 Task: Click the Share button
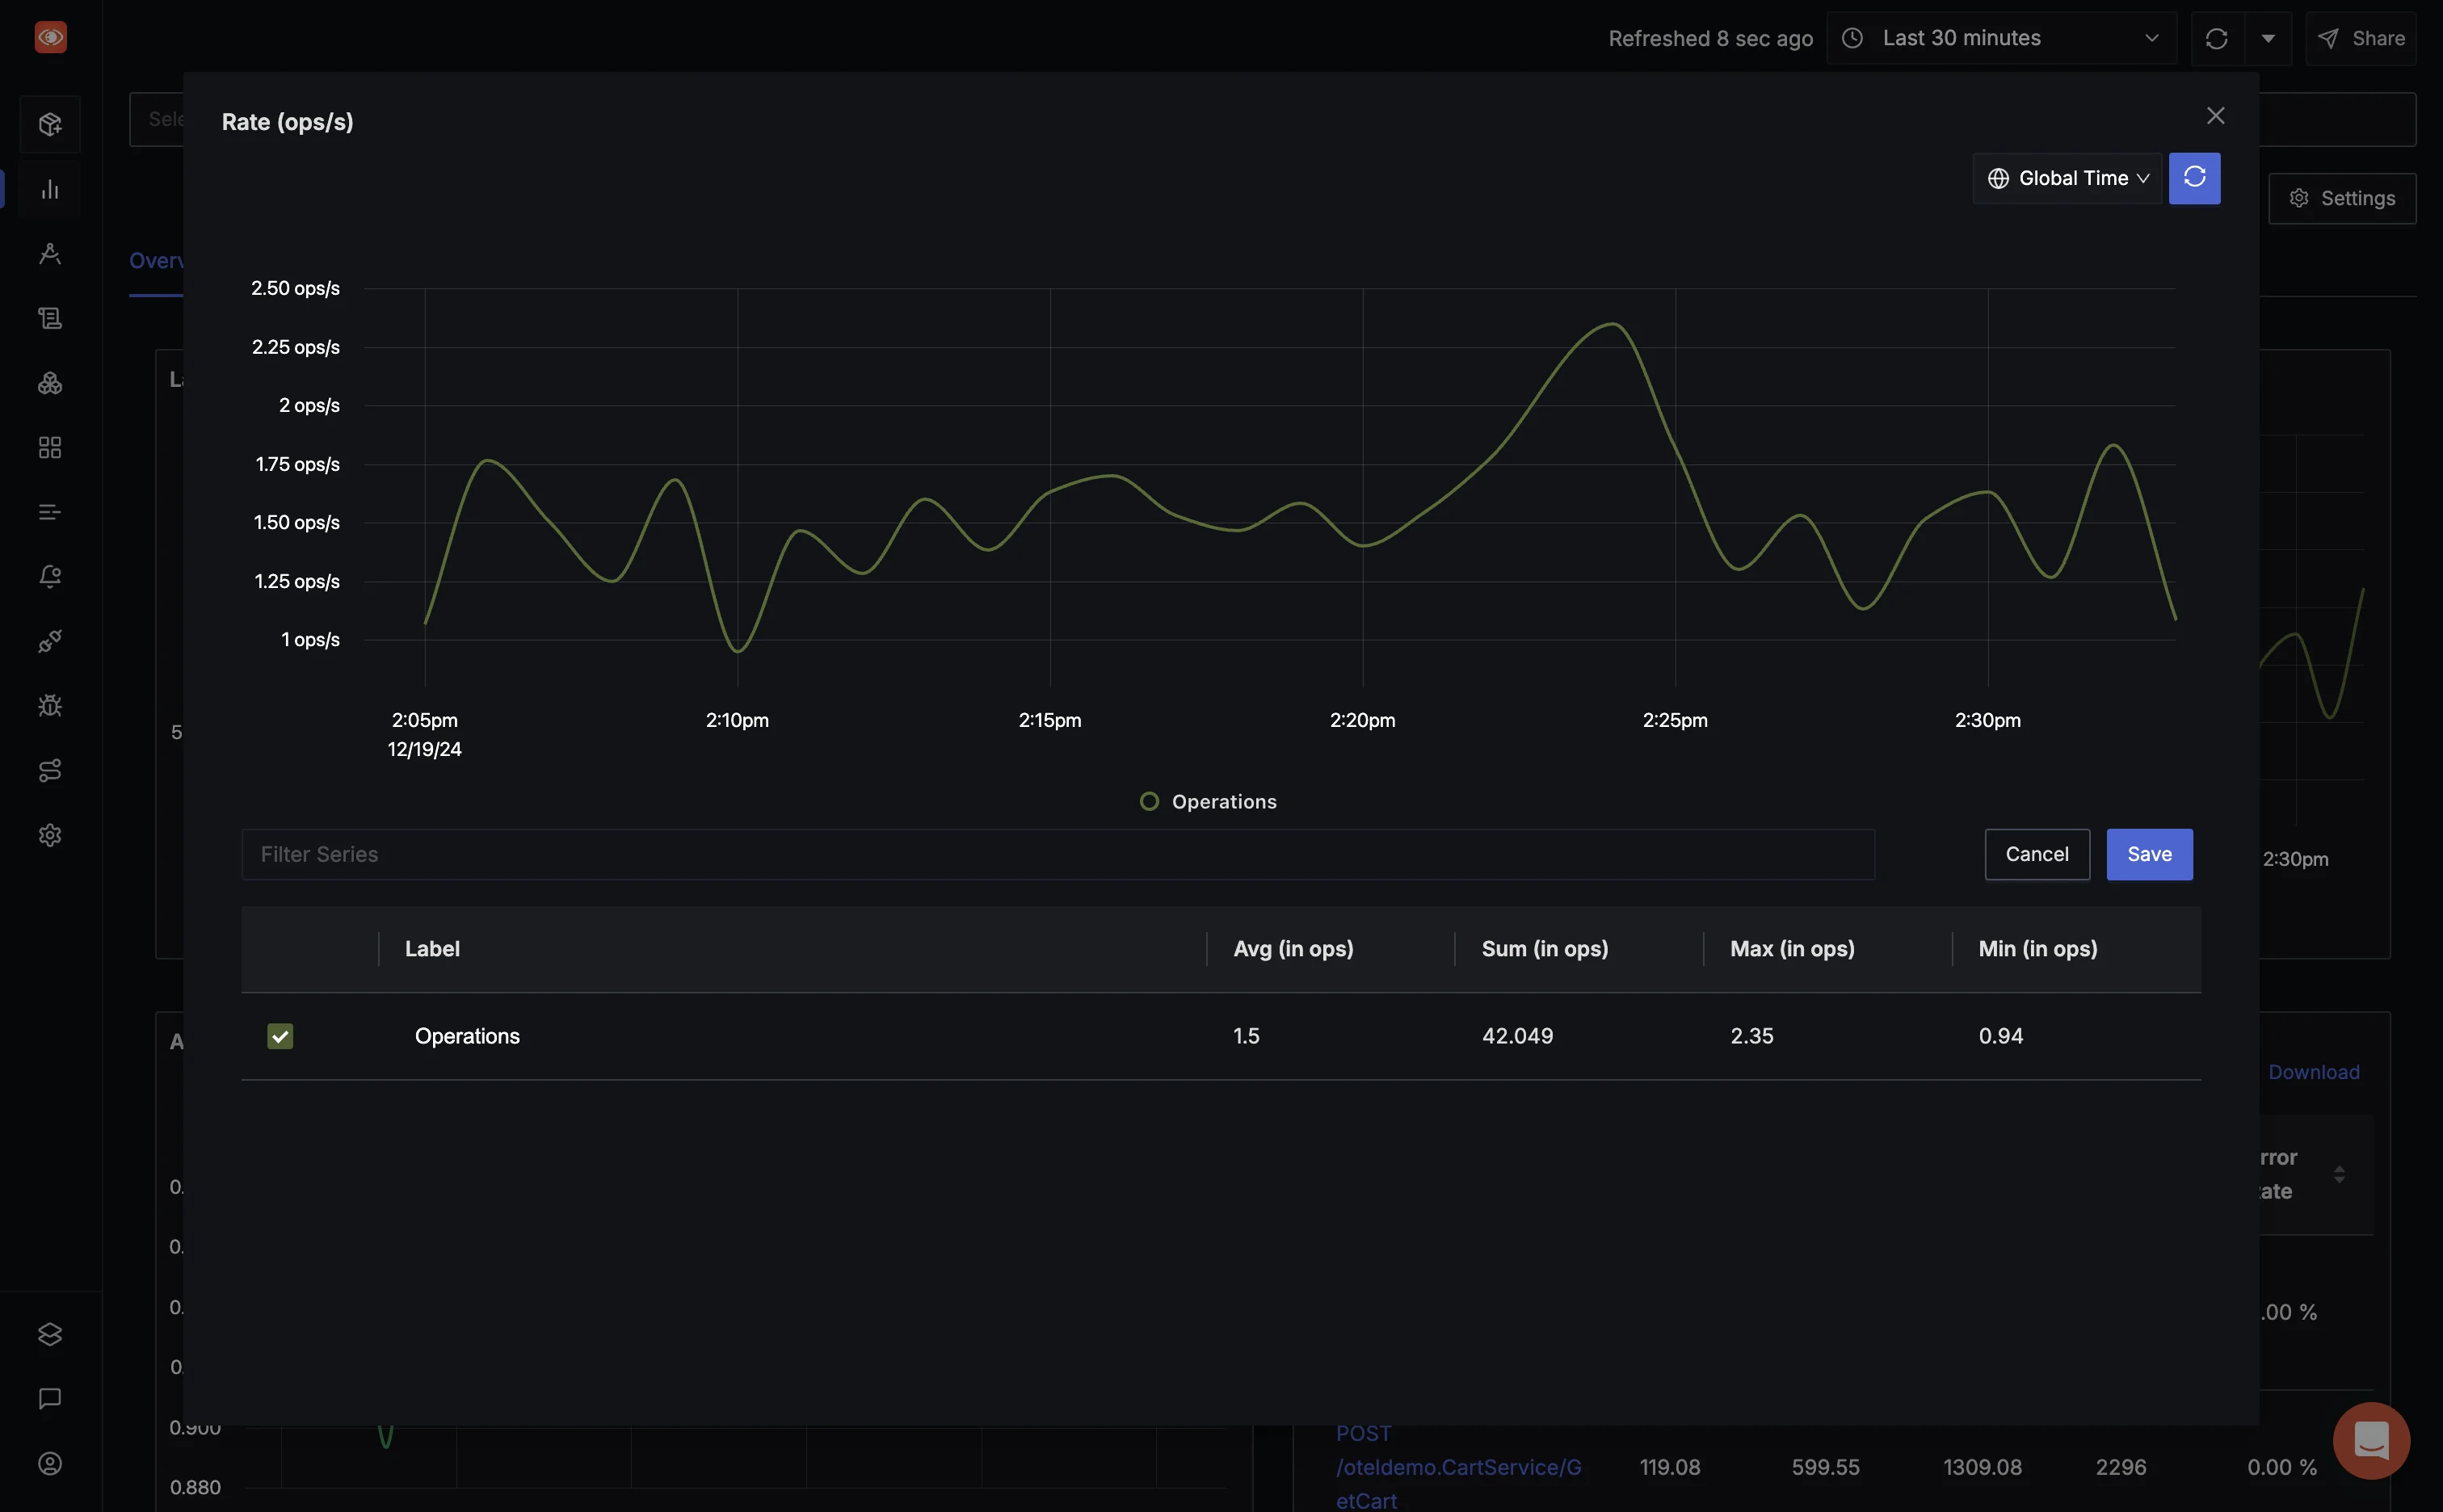pos(2361,38)
